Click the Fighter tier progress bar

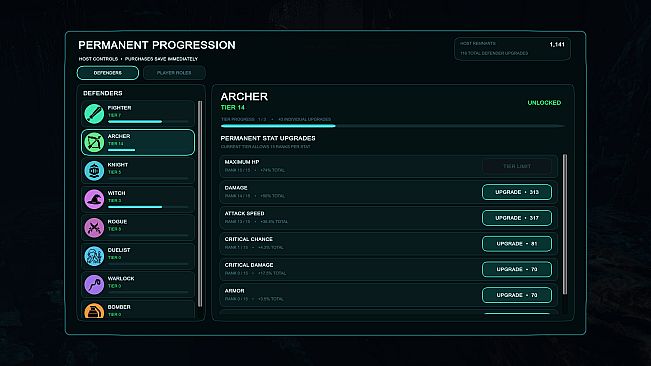point(148,122)
